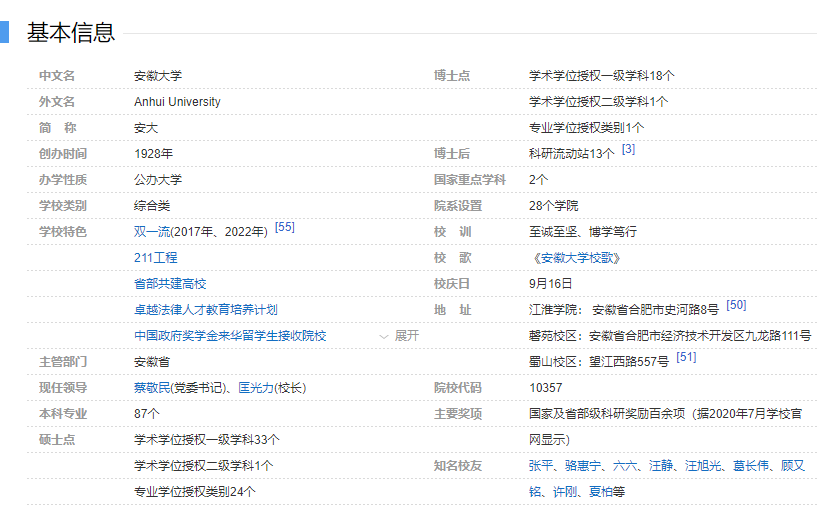Viewport: 833px width, 529px height.
Task: Click alumni 葛长伟 link
Action: pyautogui.click(x=752, y=466)
